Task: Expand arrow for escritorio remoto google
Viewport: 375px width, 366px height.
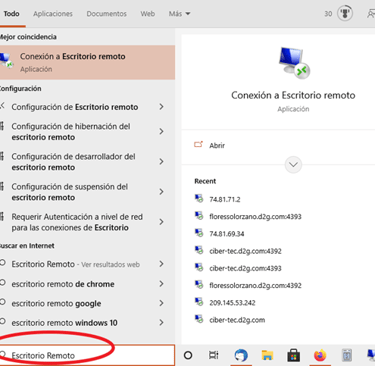Action: point(161,303)
